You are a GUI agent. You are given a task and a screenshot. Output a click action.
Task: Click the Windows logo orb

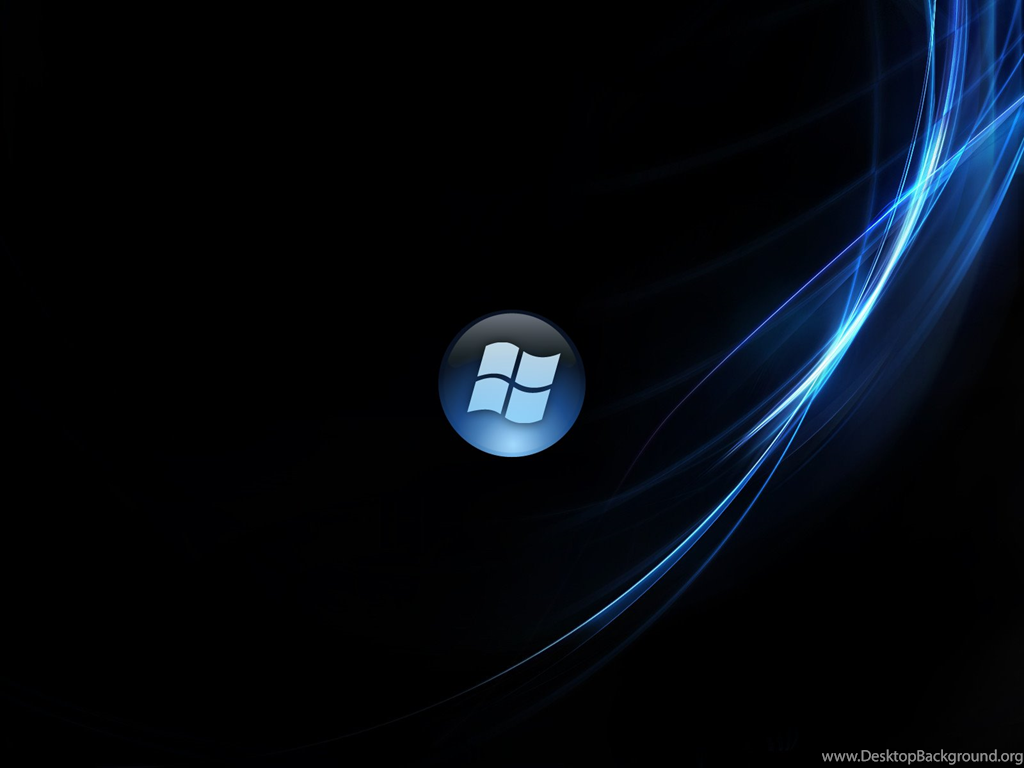511,383
